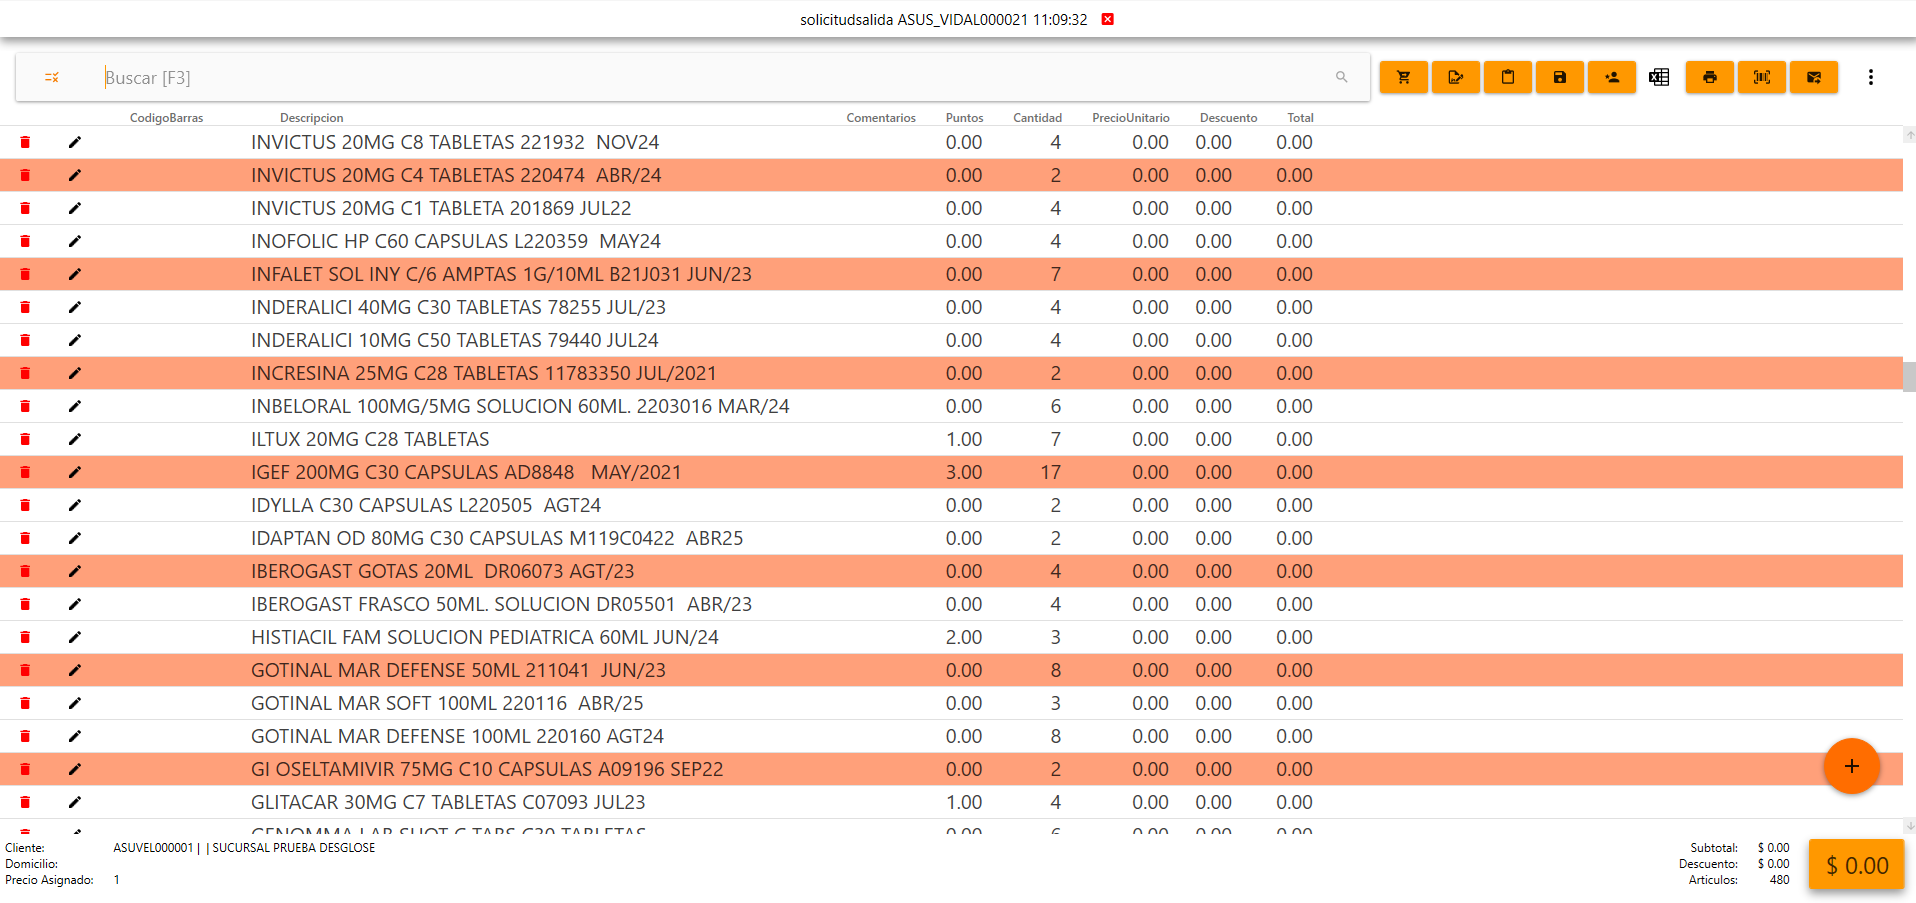Viewport: 1916px width, 903px height.
Task: Click points 3.00 in IGEF 200MG row
Action: [964, 472]
